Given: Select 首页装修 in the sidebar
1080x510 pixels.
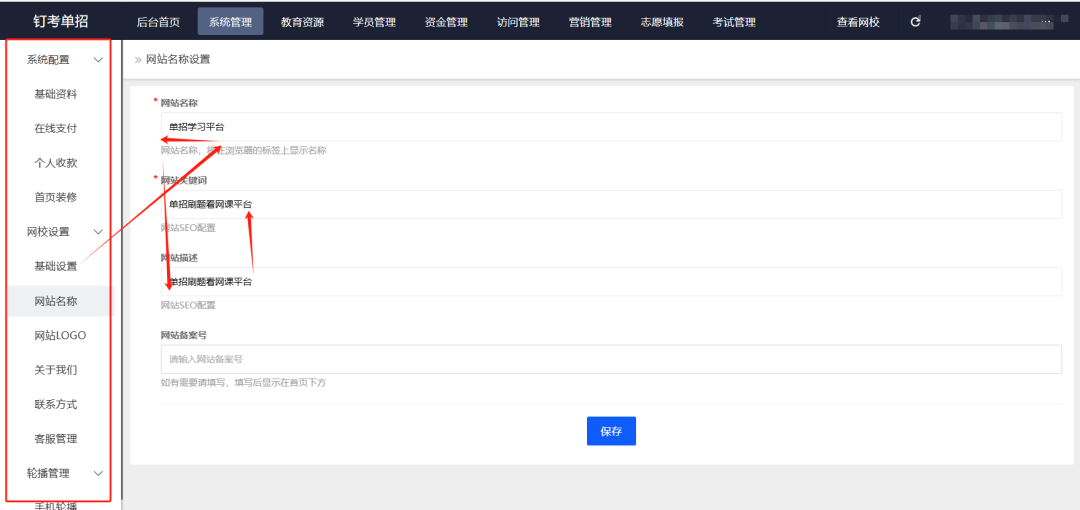Looking at the screenshot, I should coord(56,197).
